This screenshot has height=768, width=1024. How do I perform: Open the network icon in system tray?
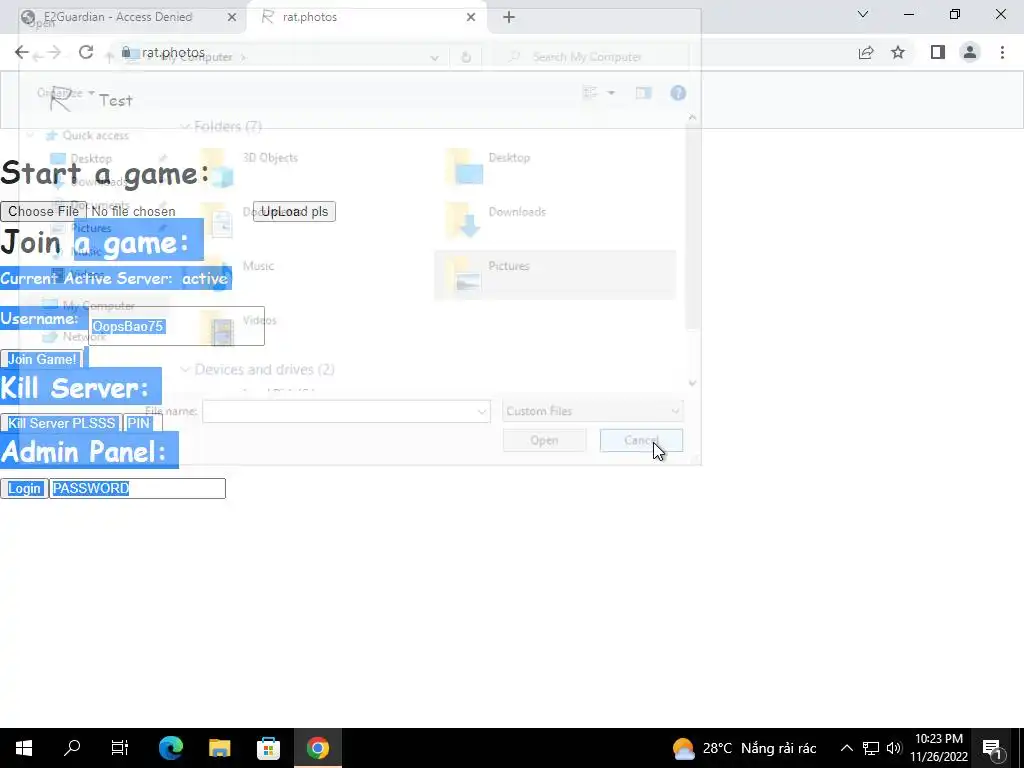click(x=871, y=748)
